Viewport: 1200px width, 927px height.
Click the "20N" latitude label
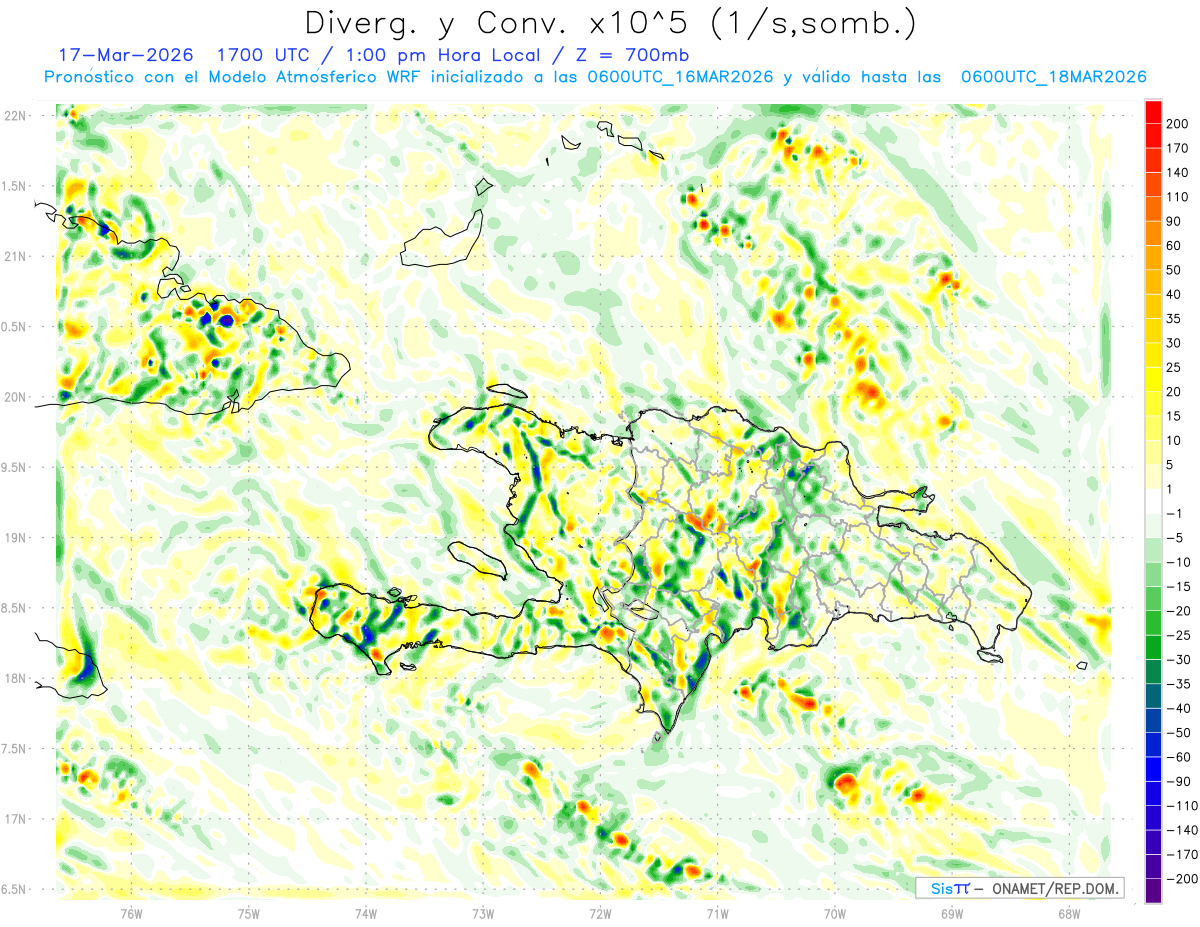[x=15, y=397]
